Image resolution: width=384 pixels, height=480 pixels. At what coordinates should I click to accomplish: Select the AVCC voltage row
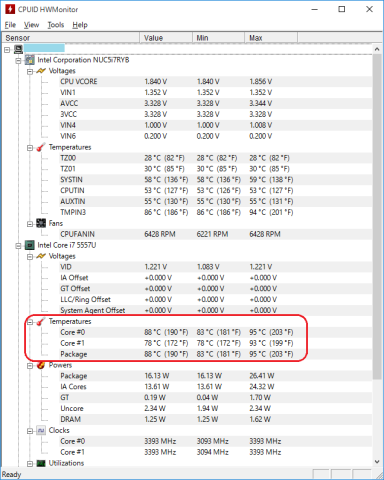tap(215, 103)
